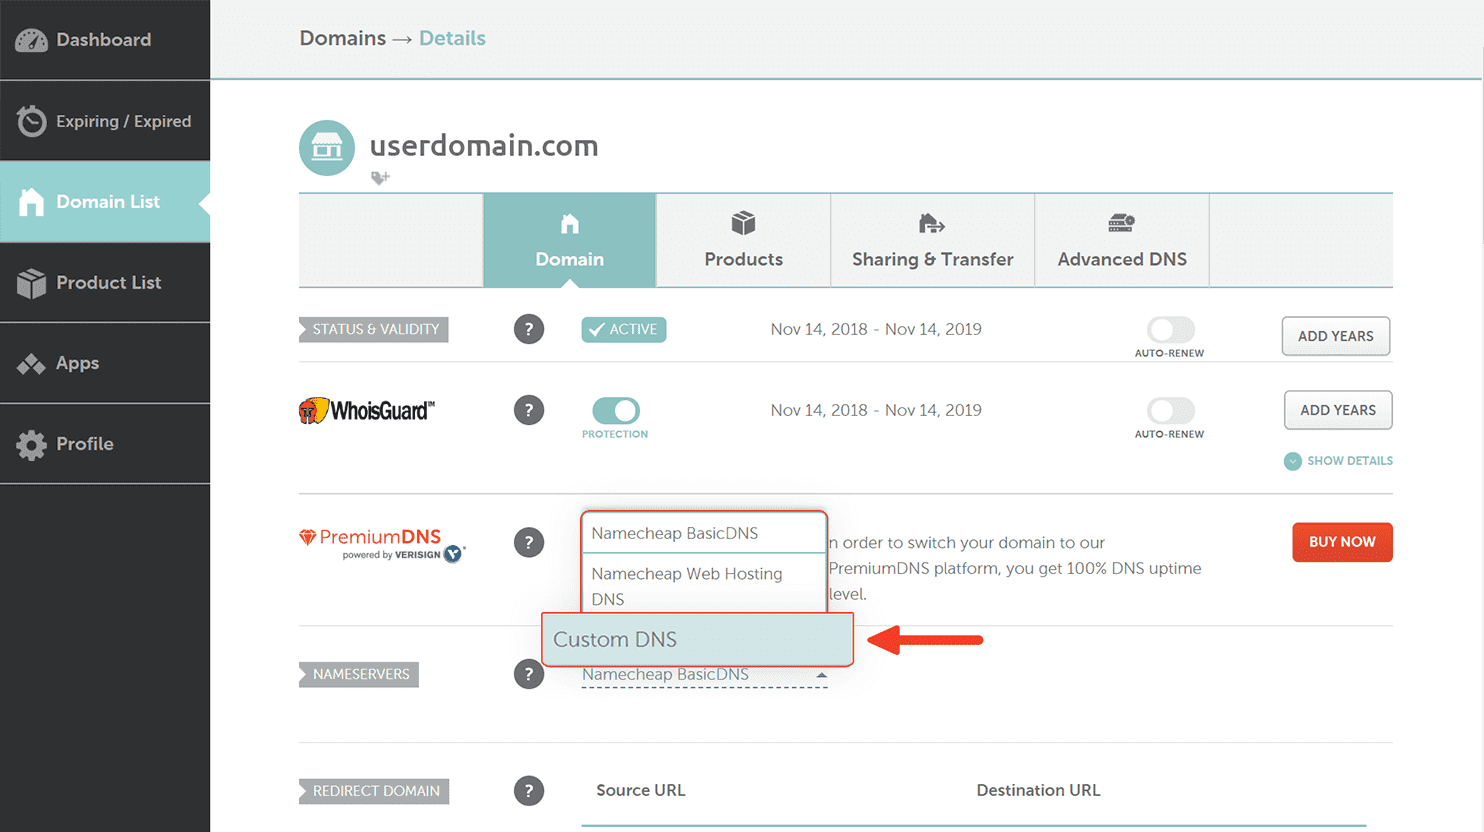Click the add tag icon under userdomain.com
The height and width of the screenshot is (832, 1484).
point(380,177)
